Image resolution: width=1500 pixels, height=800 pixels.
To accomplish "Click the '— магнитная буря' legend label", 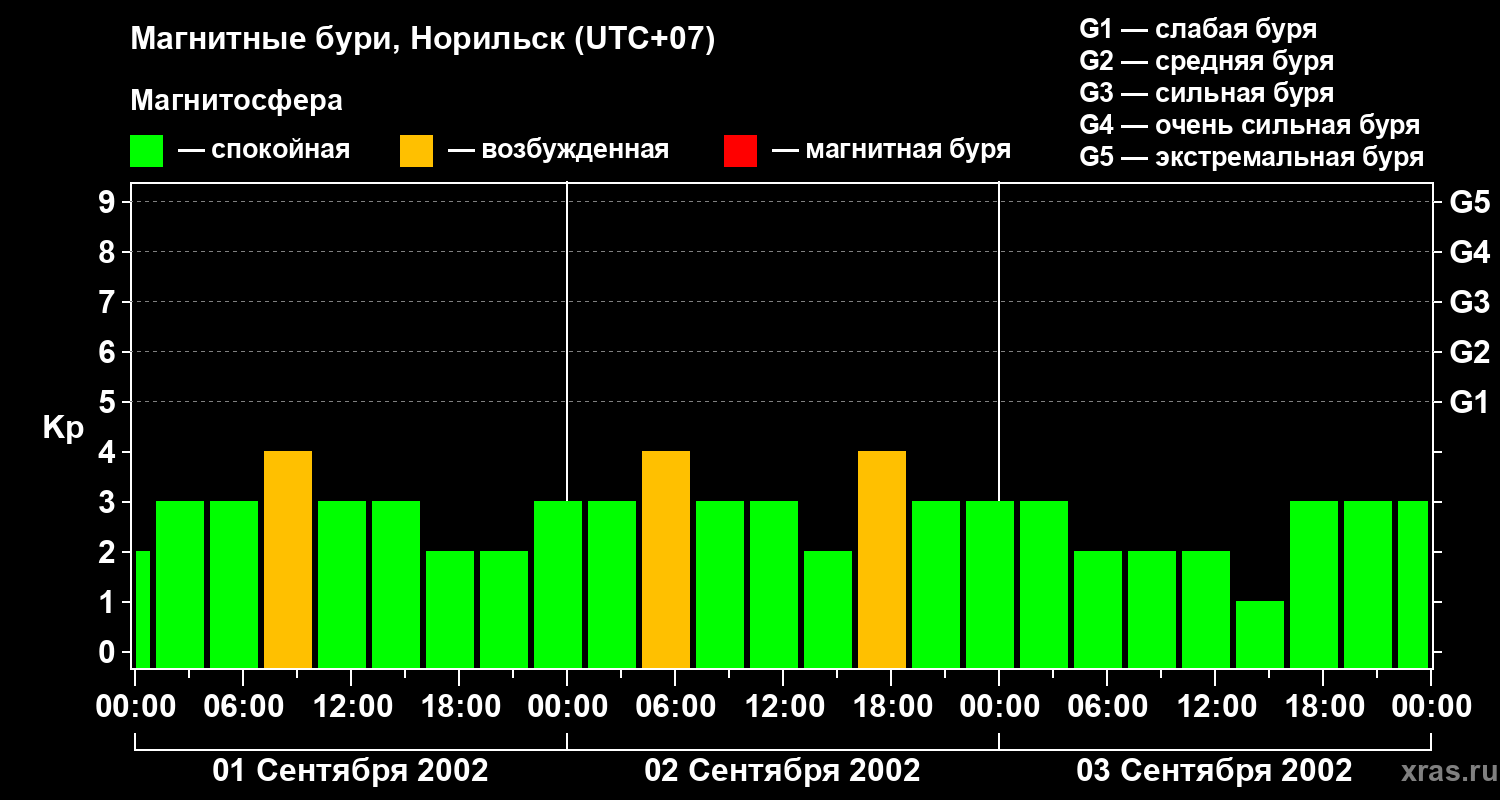I will click(x=891, y=150).
